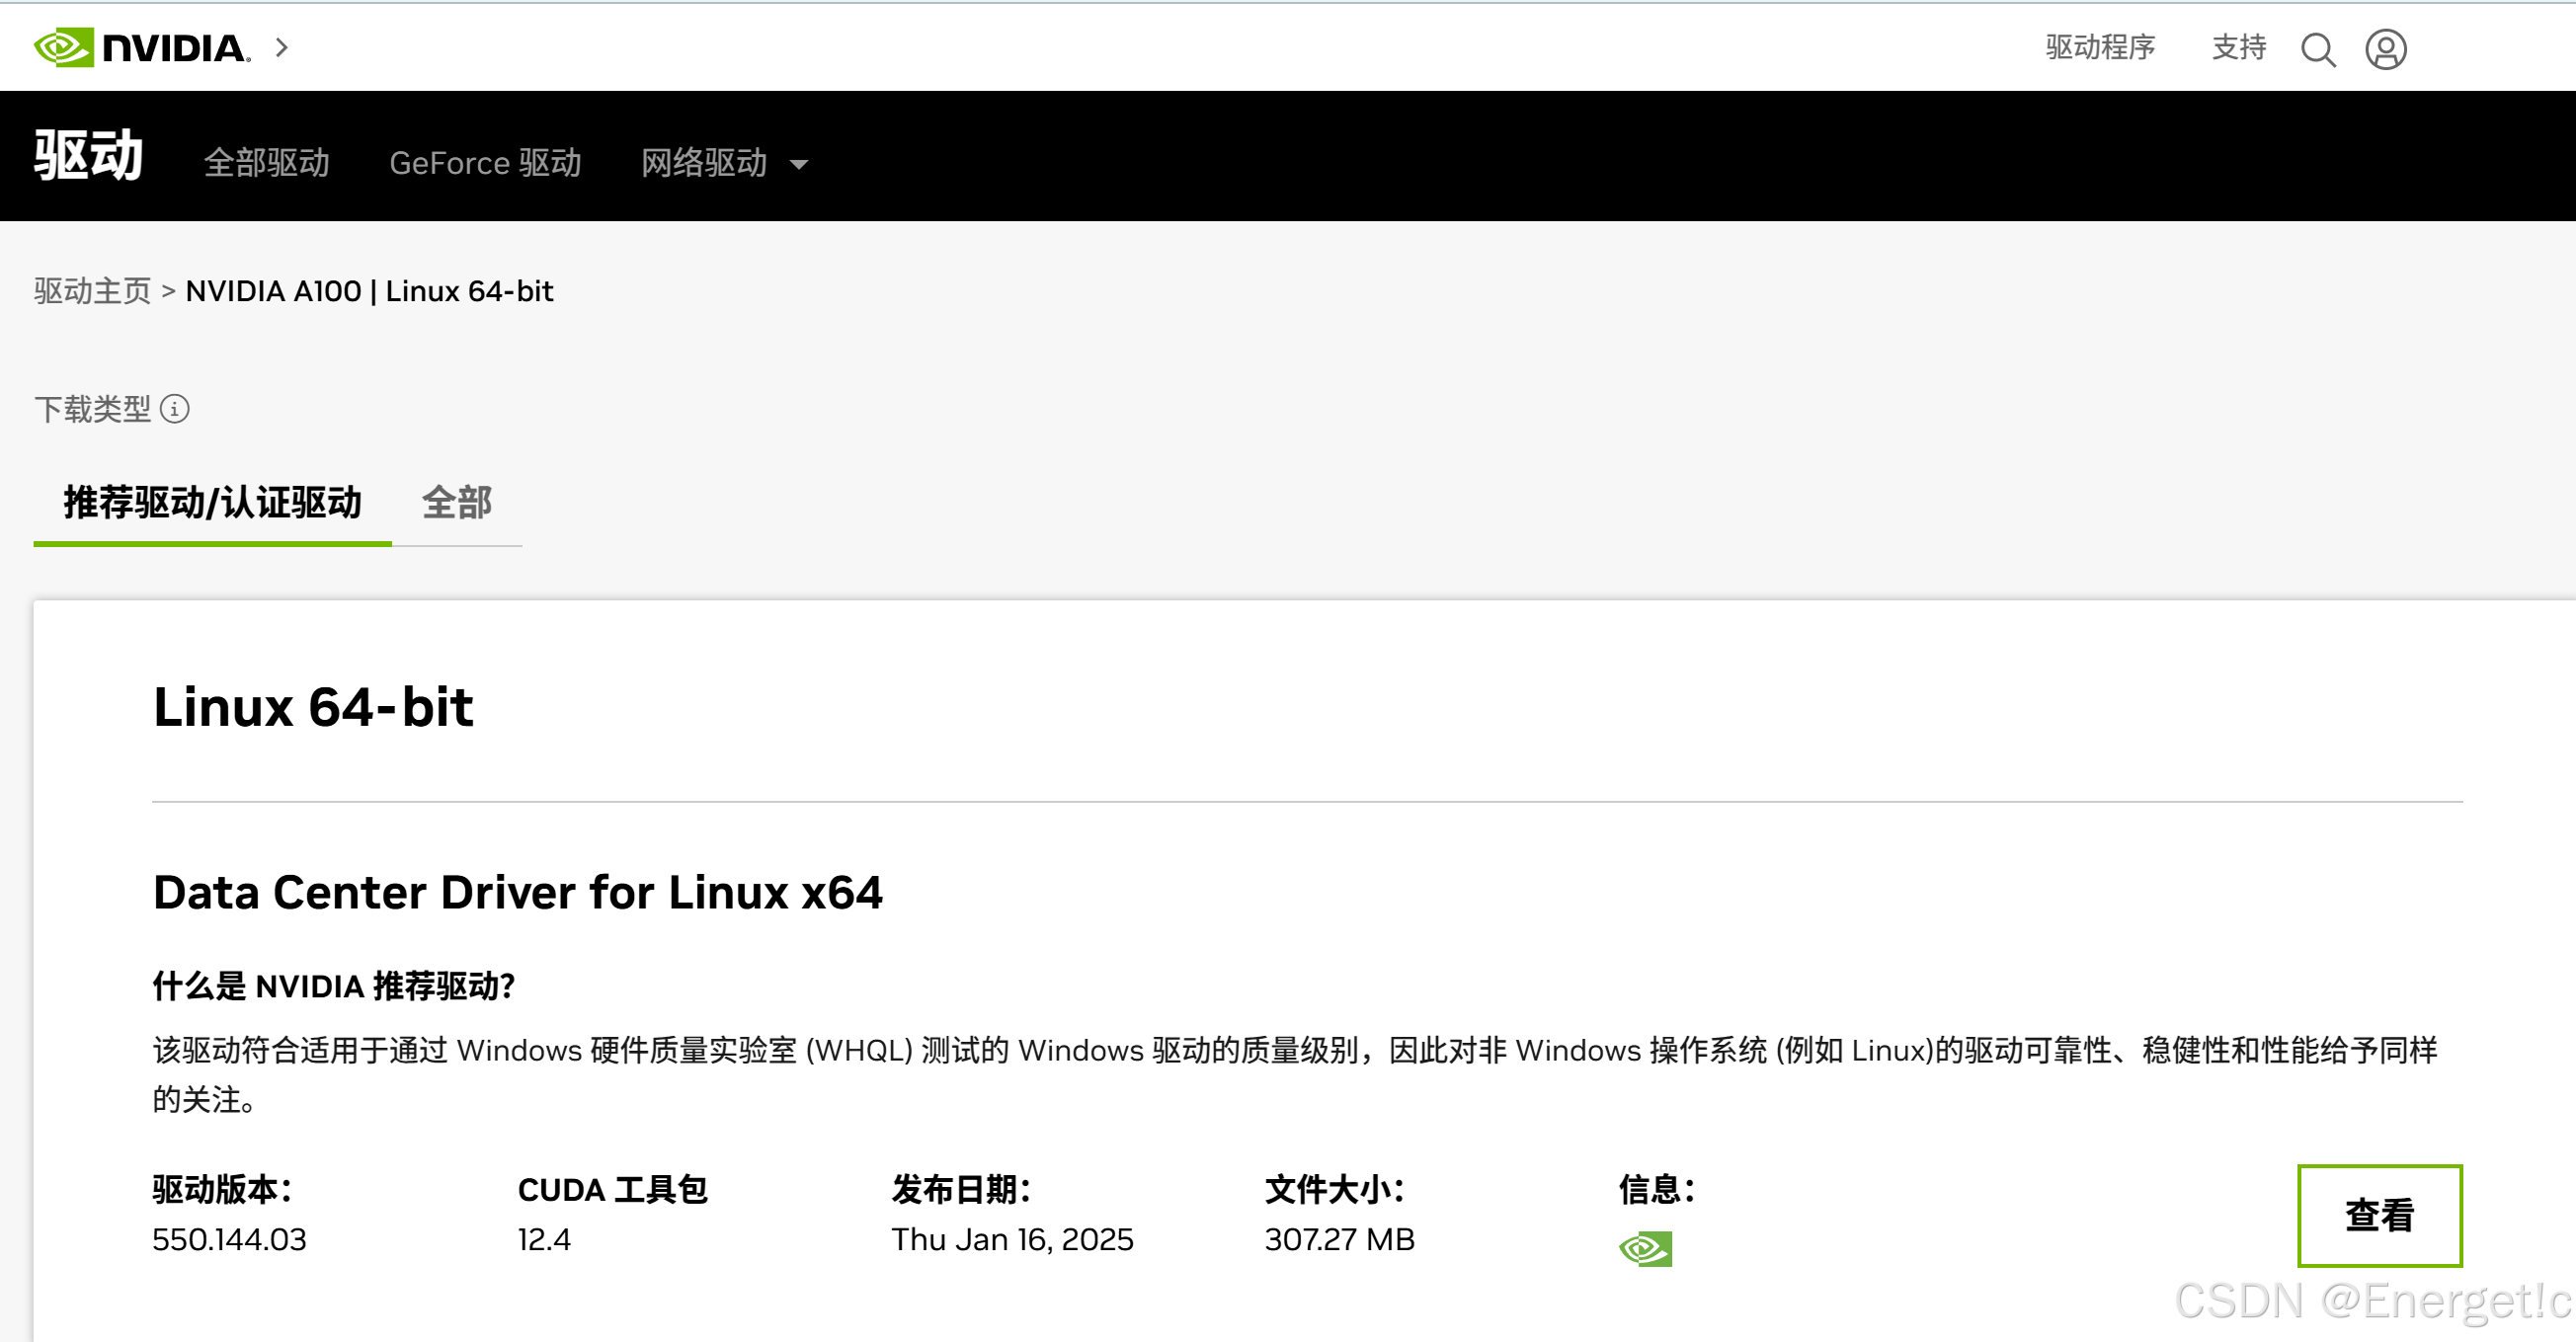Switch to the 全部 tab
The width and height of the screenshot is (2576, 1342).
tap(456, 502)
